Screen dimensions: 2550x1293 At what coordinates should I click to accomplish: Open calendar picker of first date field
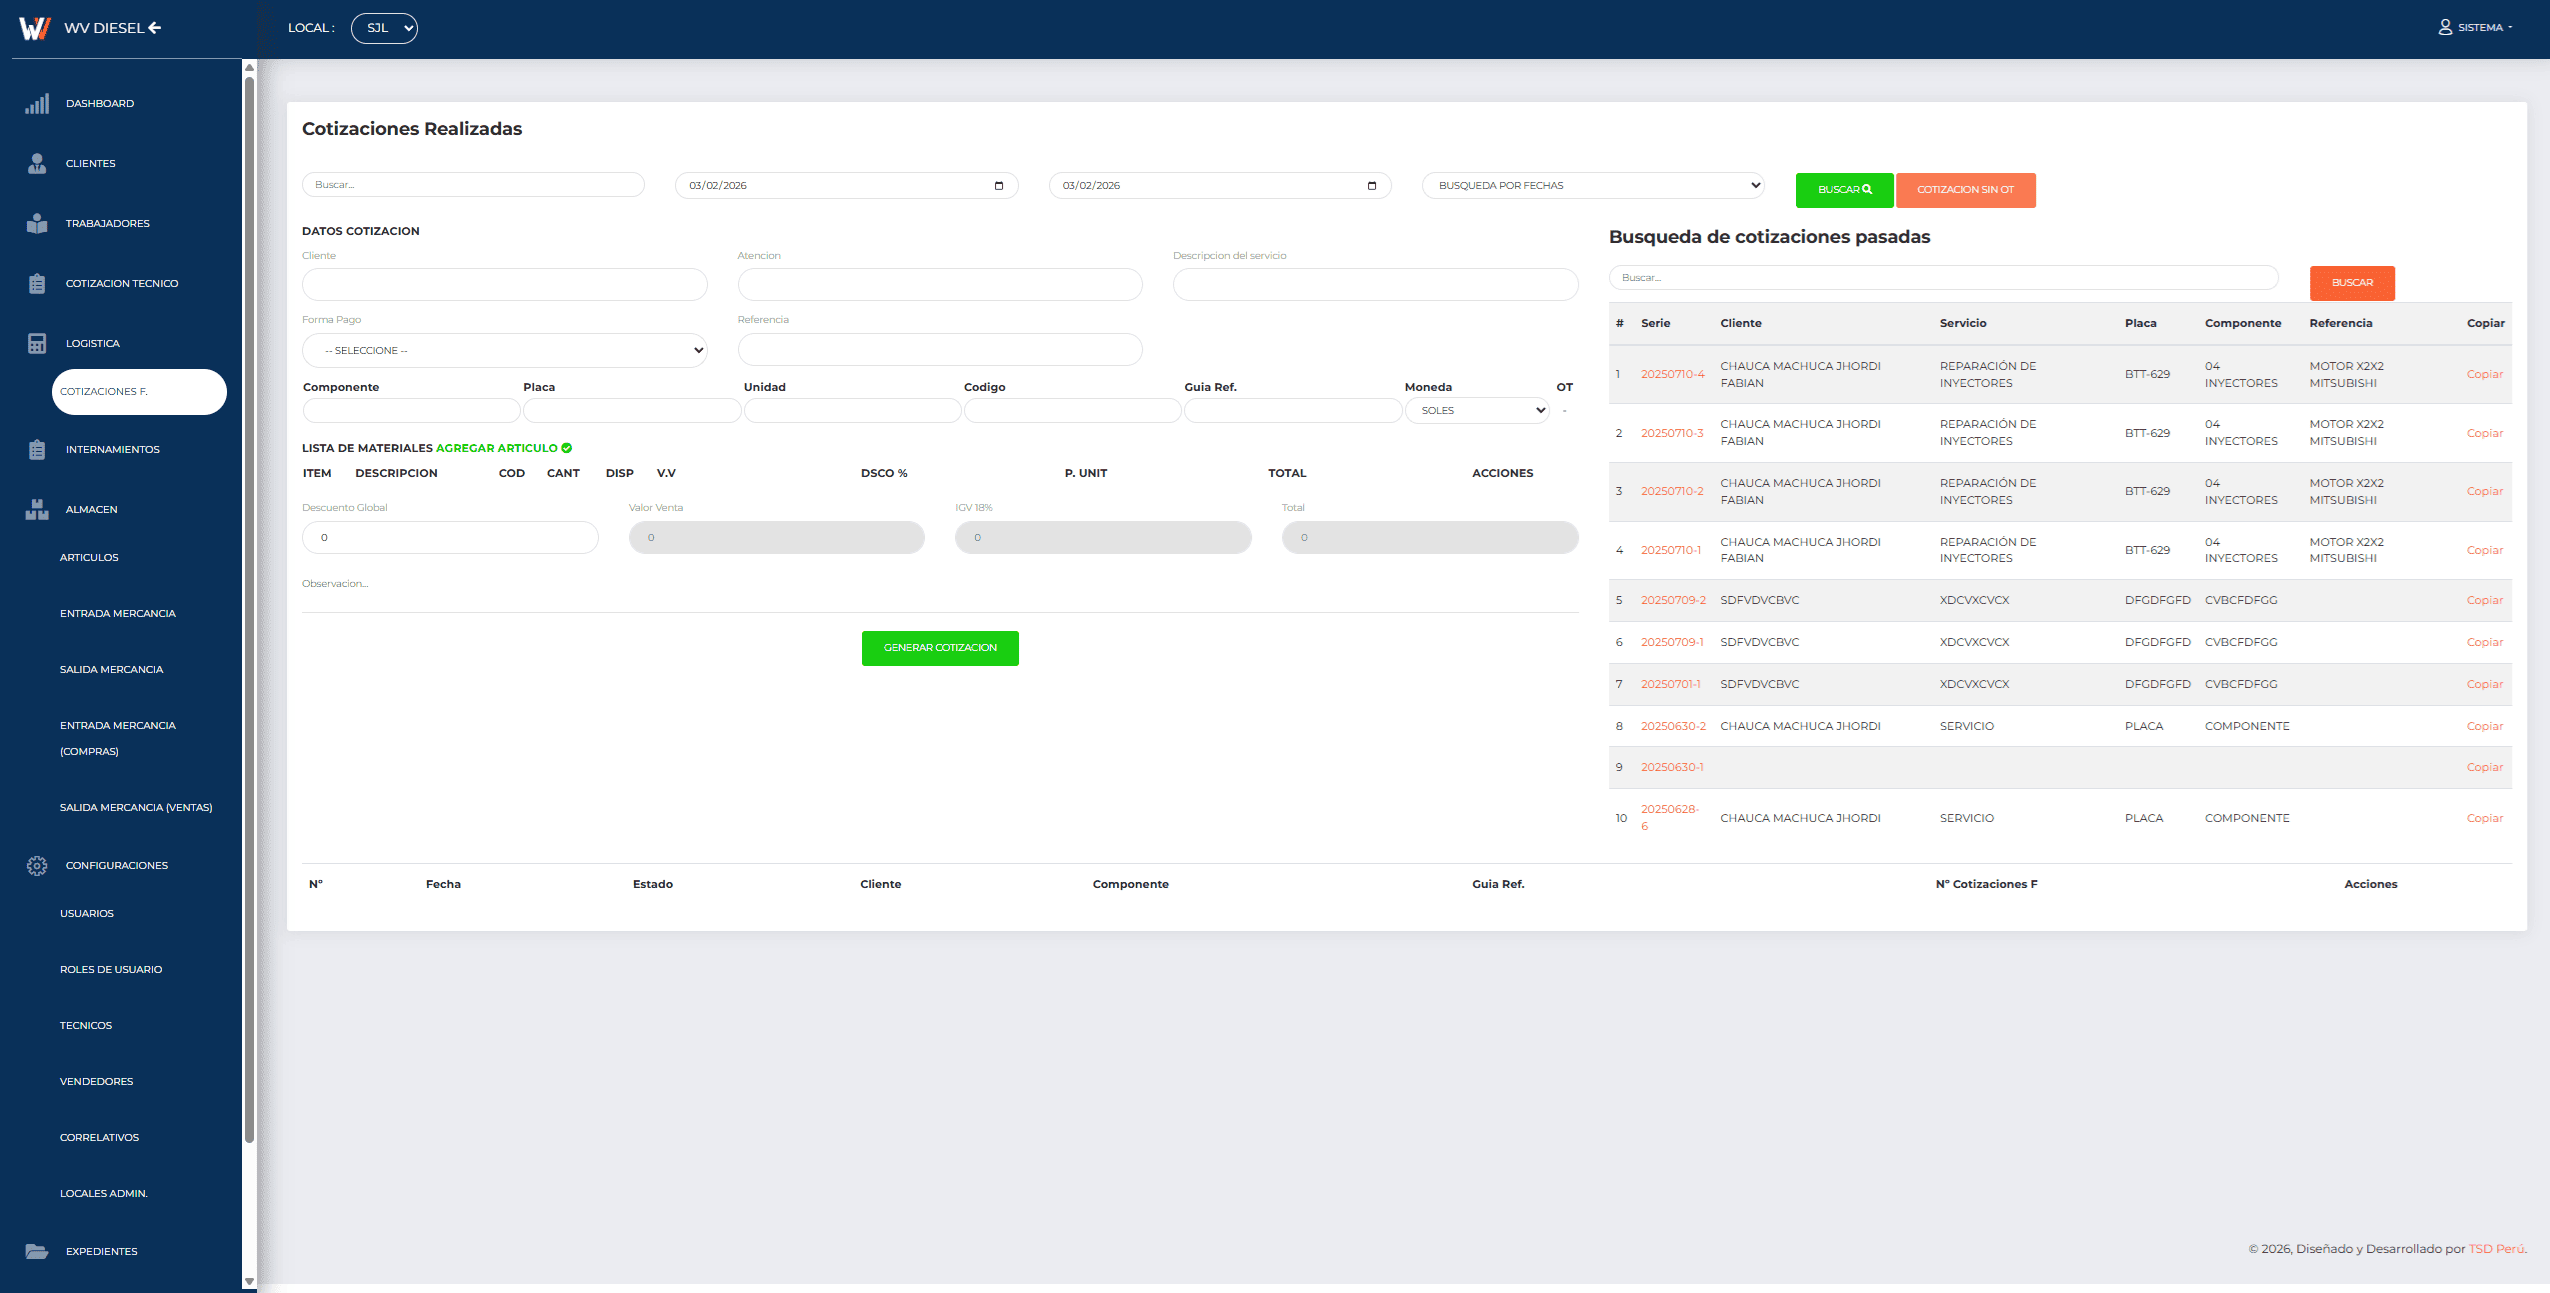[x=998, y=186]
